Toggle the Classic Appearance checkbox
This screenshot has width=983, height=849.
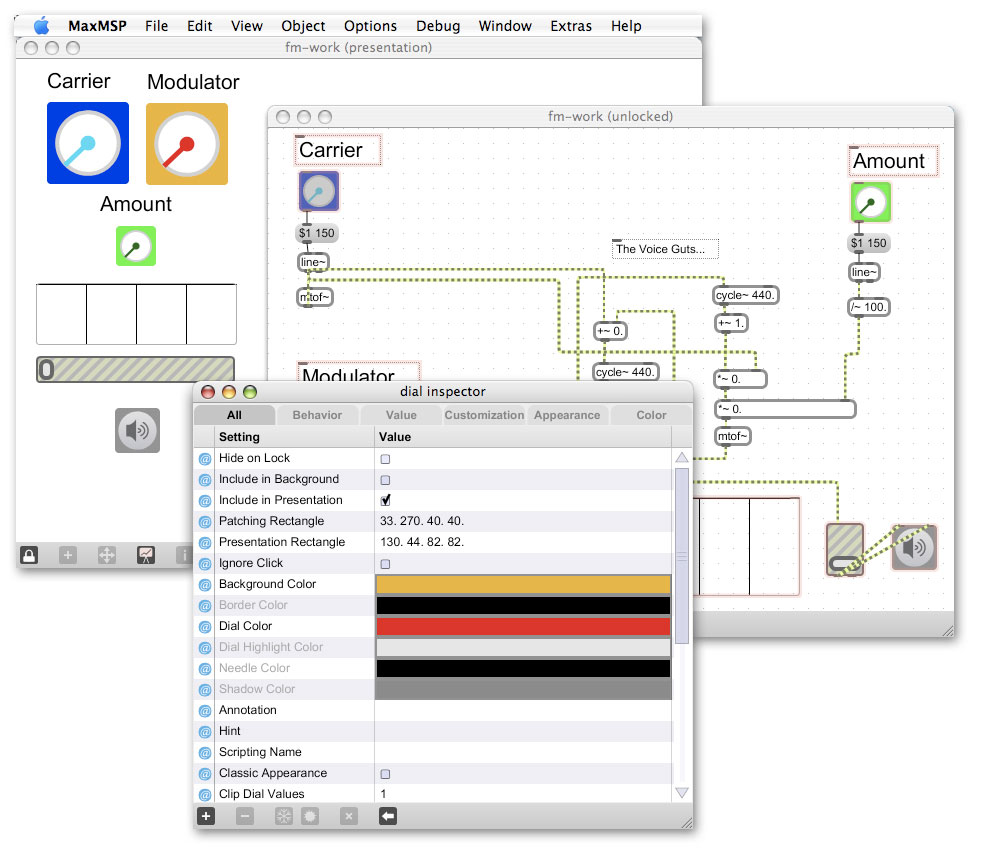386,774
